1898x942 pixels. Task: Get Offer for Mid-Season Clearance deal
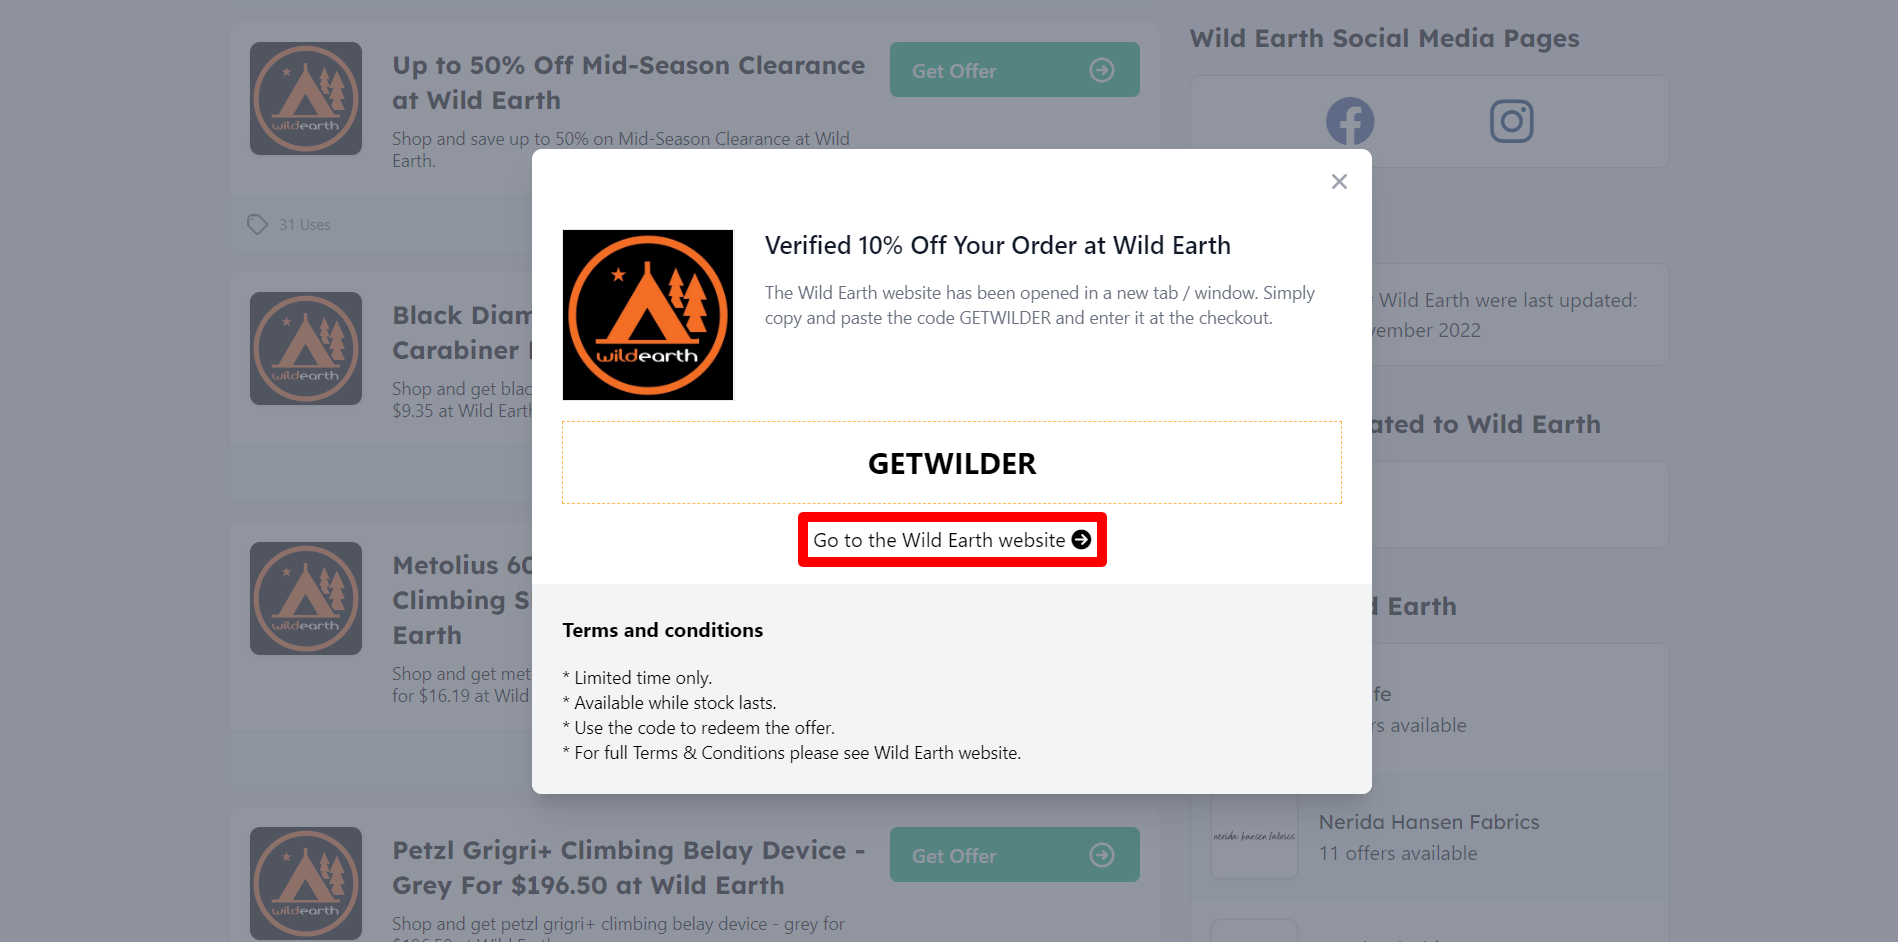1015,70
